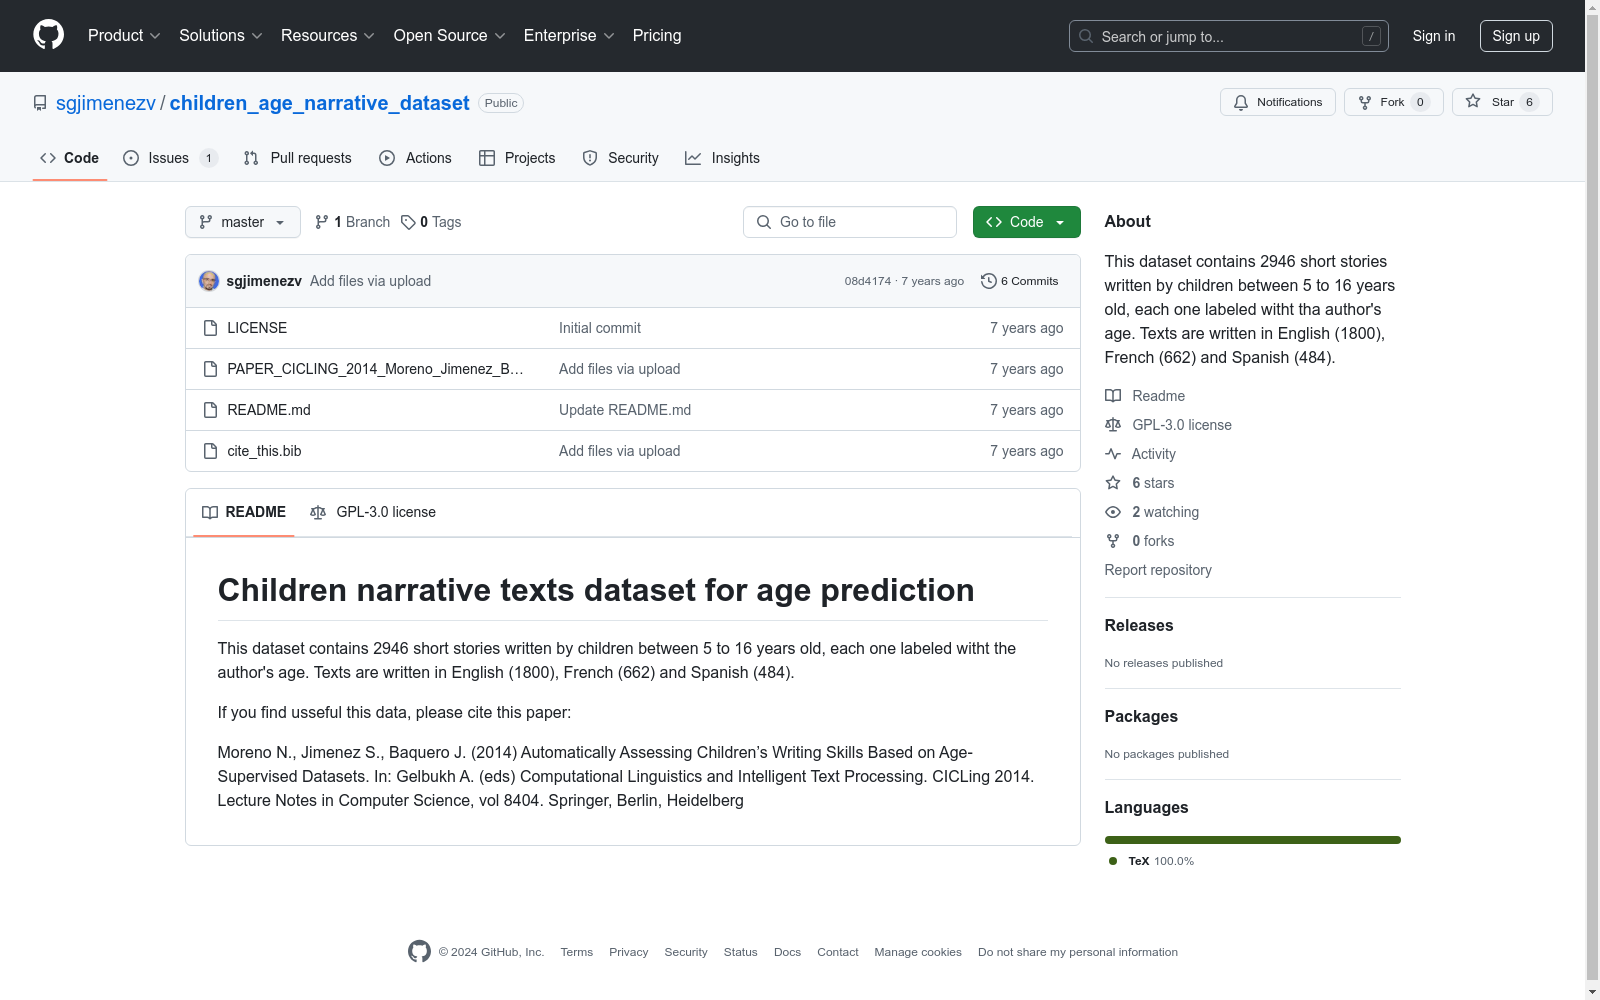Open the children_age_narrative_dataset repo link

319,103
